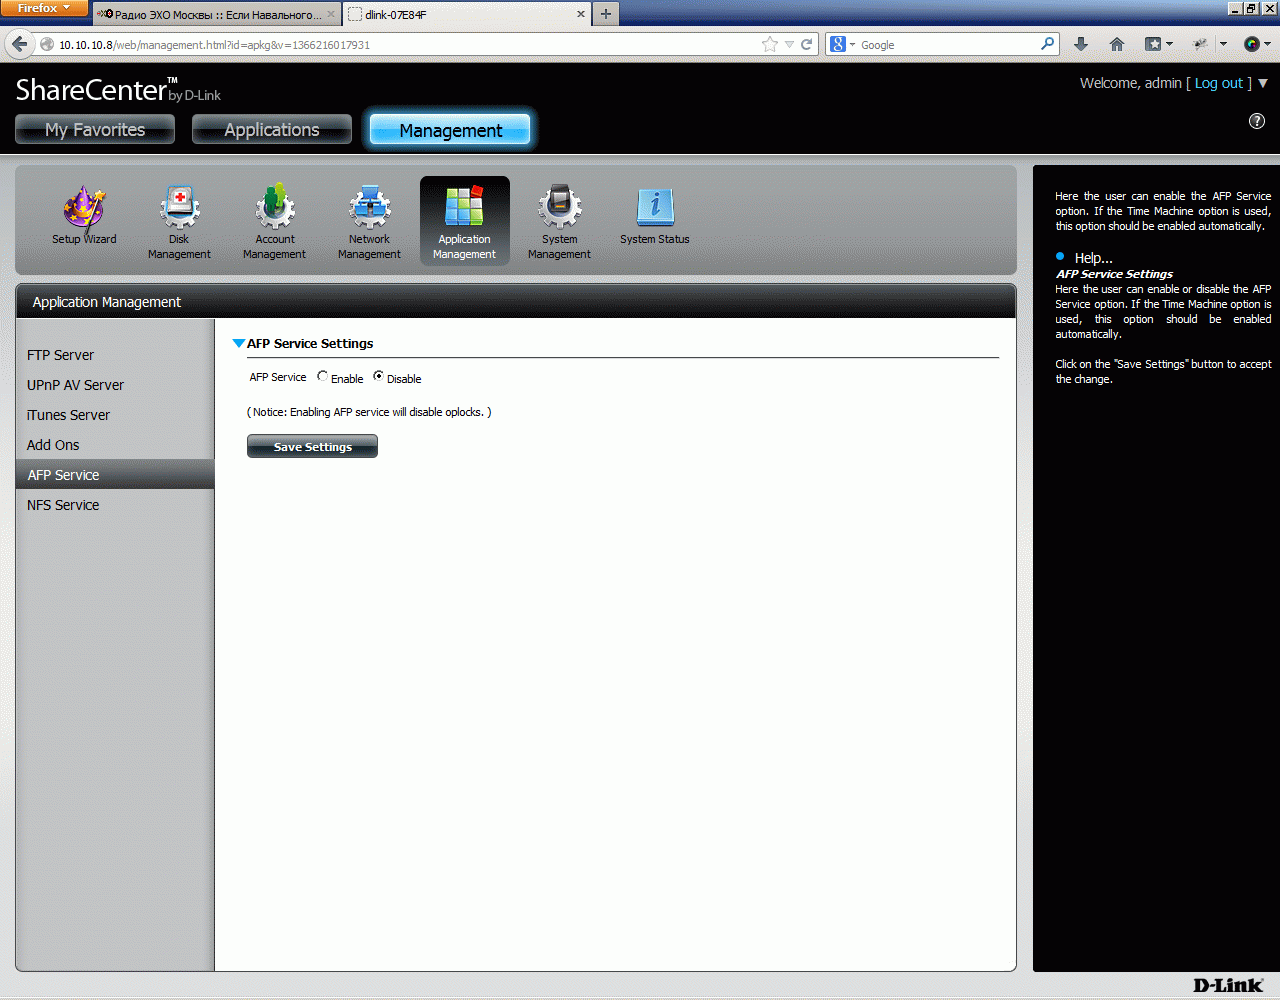Click the Application Management panel header
This screenshot has height=1000, width=1280.
click(x=516, y=302)
